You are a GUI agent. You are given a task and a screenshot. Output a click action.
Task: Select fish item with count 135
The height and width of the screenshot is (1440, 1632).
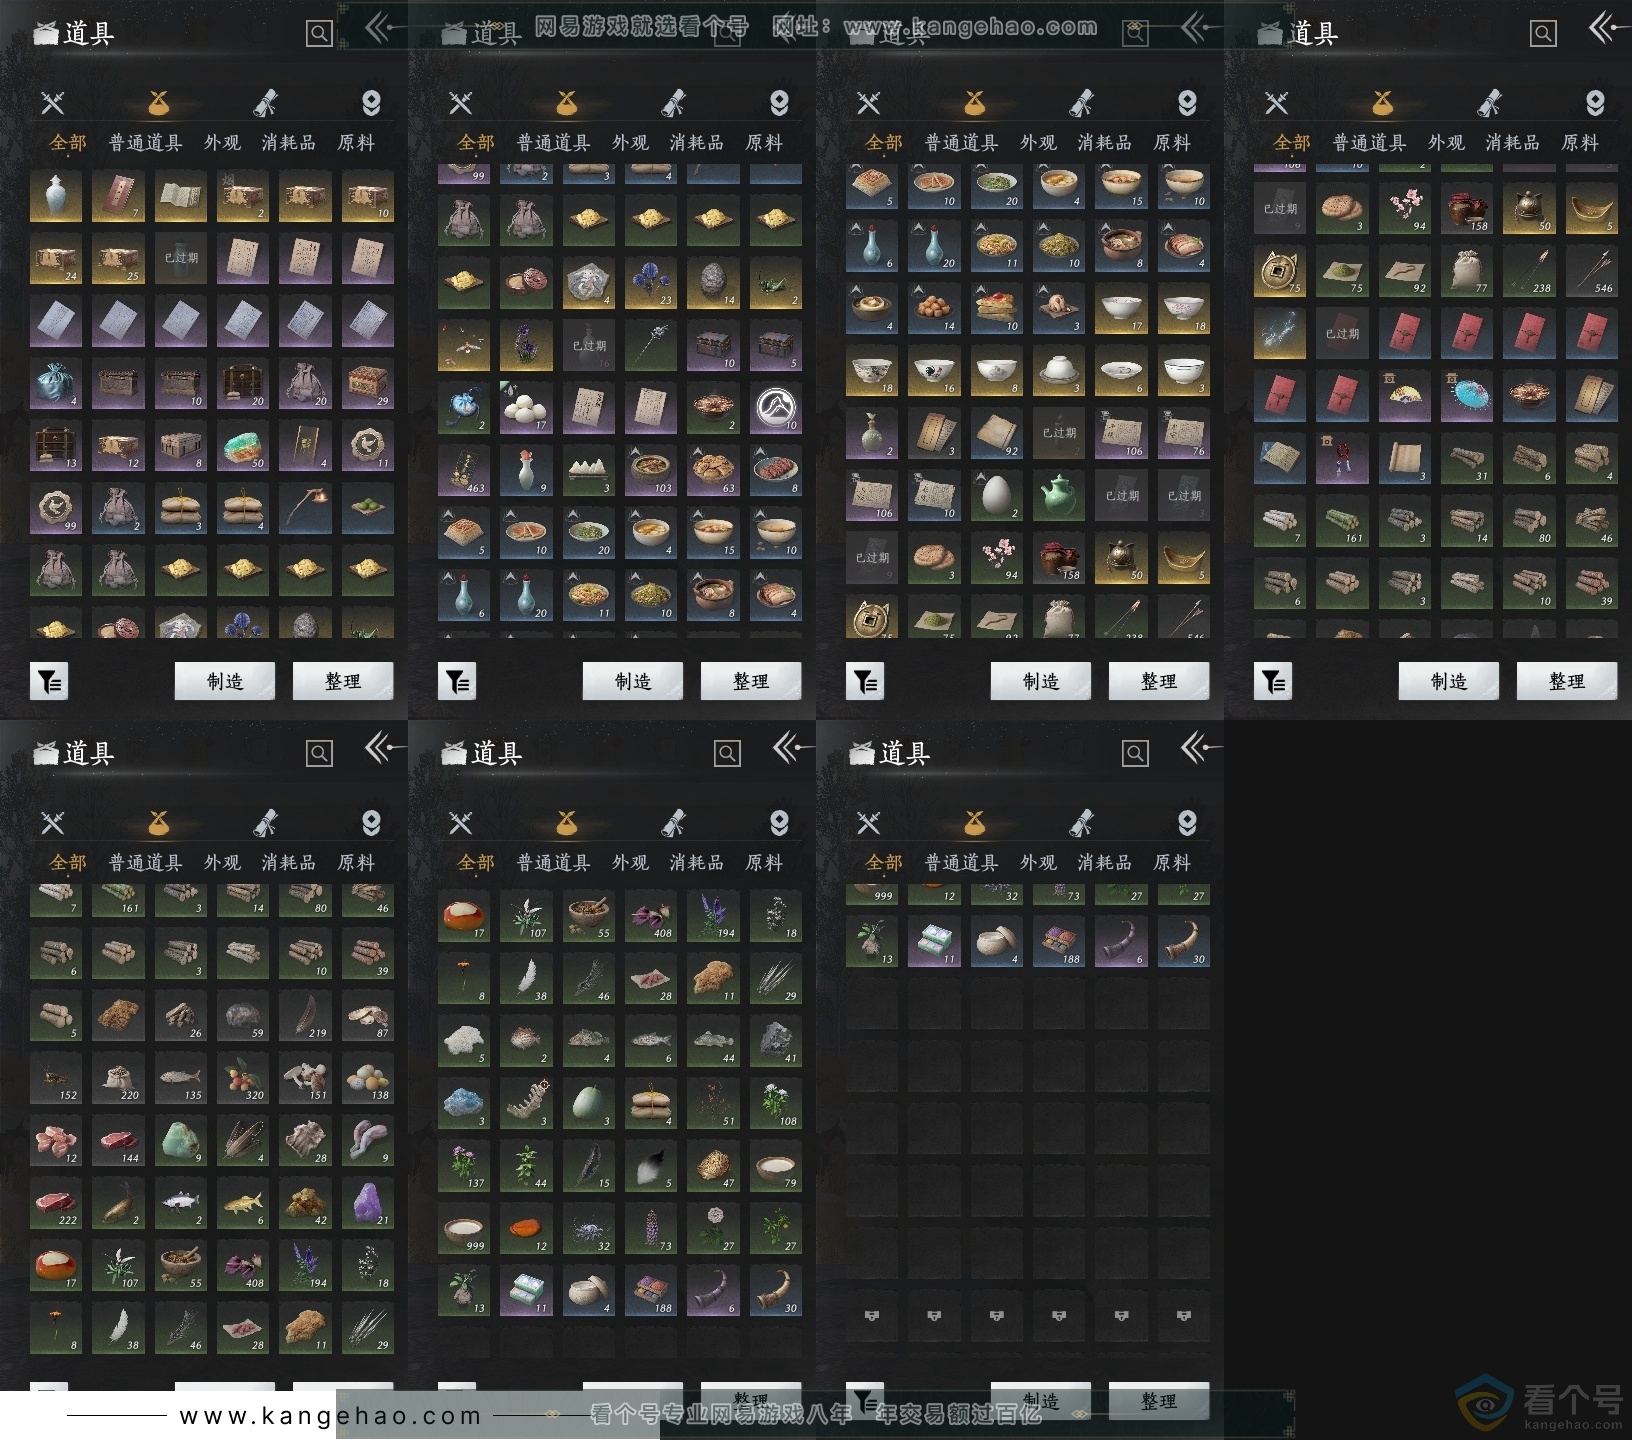[181, 1078]
